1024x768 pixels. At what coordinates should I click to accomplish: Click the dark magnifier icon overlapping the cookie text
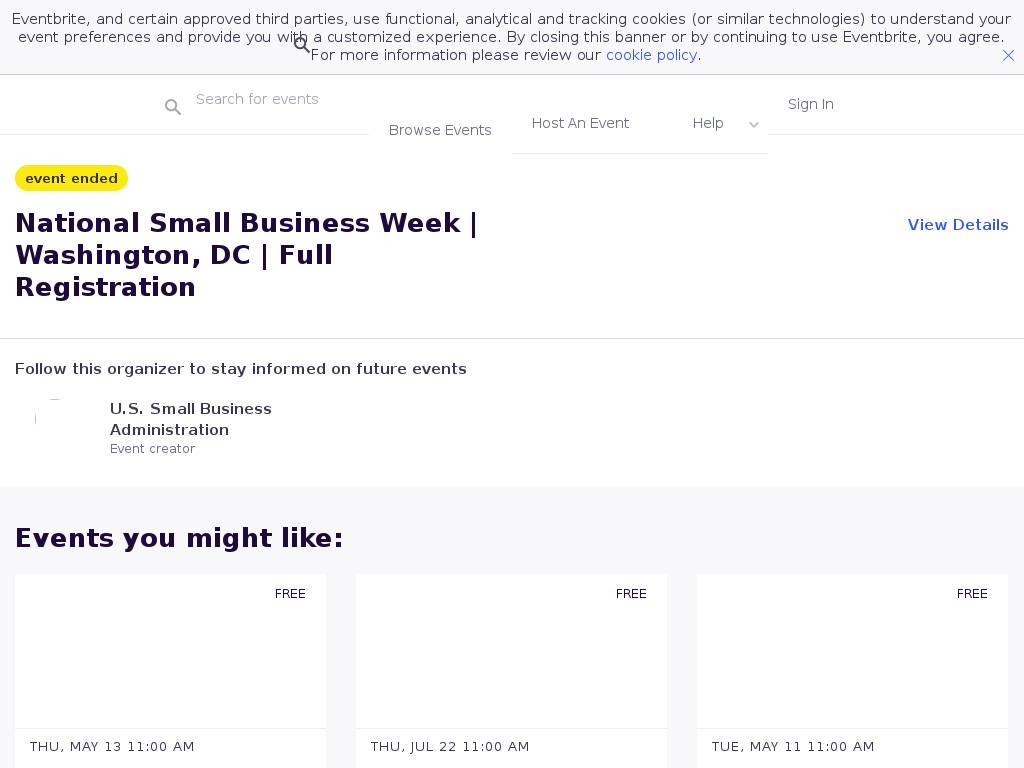[x=301, y=45]
